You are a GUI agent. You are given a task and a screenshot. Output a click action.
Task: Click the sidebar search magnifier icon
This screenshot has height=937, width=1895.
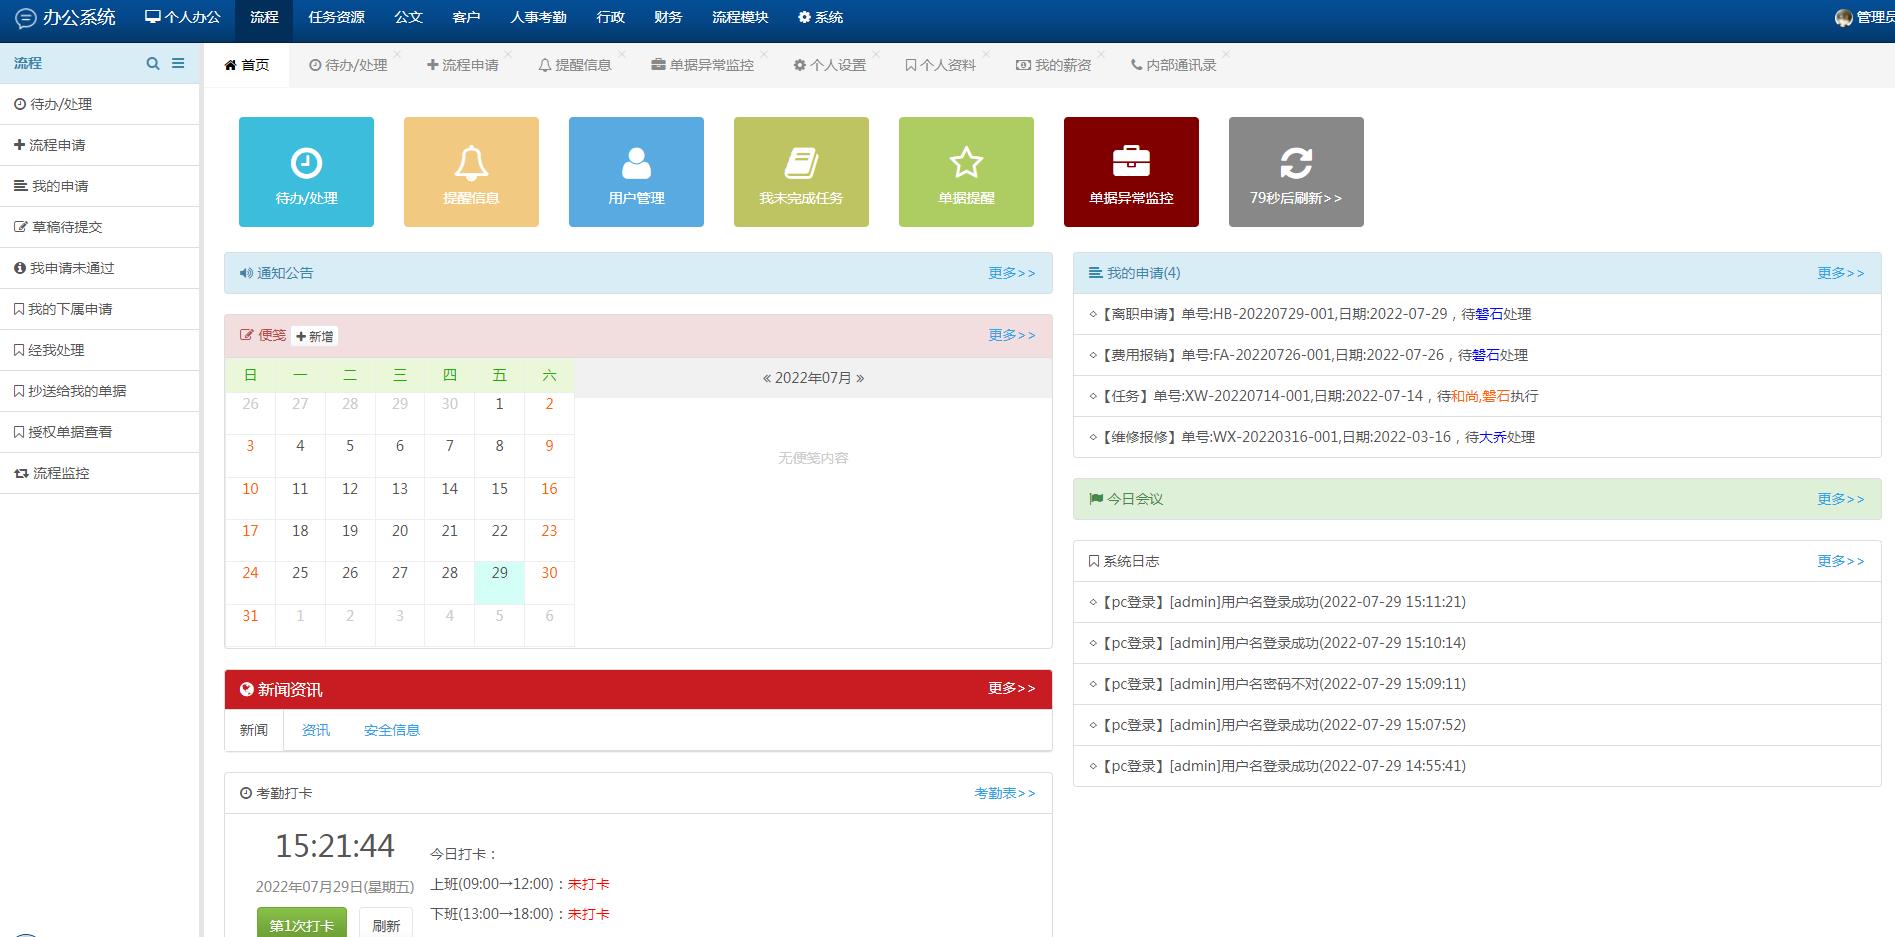coord(153,63)
